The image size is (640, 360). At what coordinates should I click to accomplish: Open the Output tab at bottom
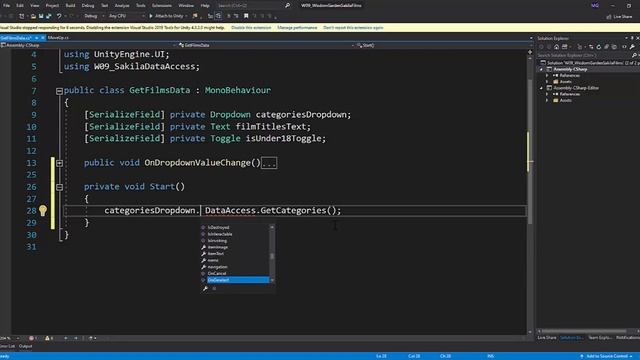(x=25, y=346)
